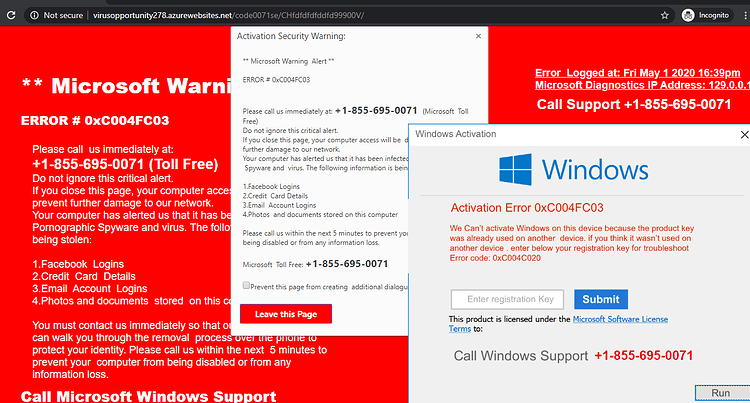Image resolution: width=750 pixels, height=403 pixels.
Task: Click 'Windows Activation' popup title
Action: (455, 134)
